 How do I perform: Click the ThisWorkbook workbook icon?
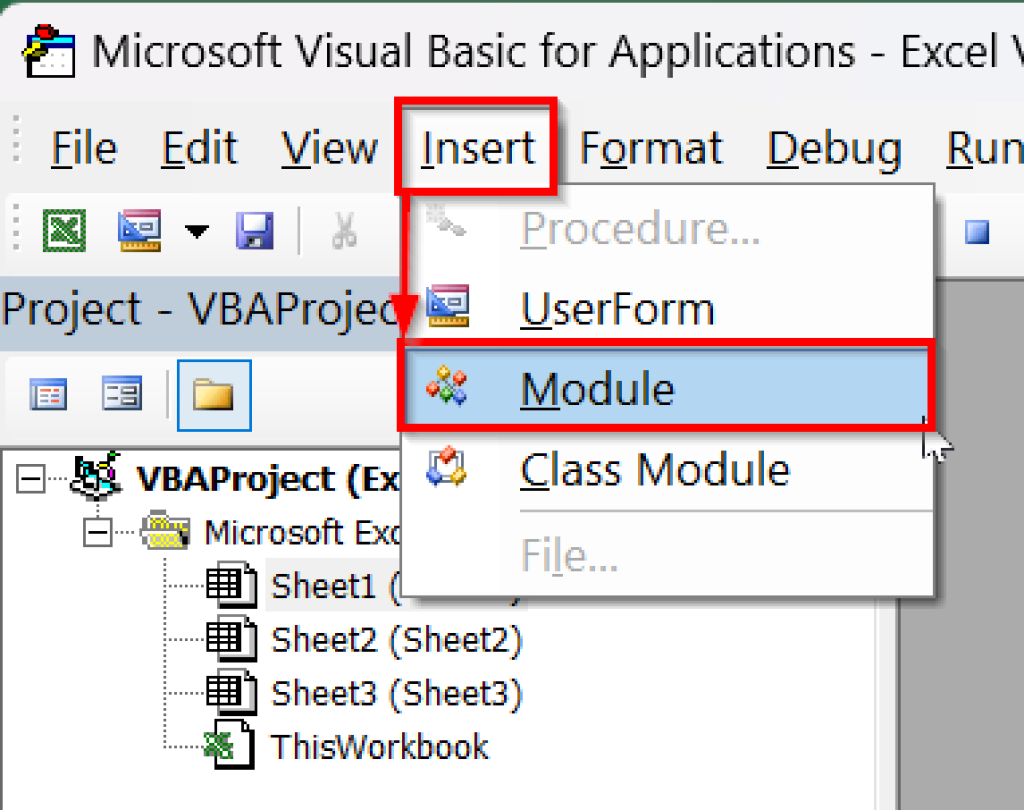tap(233, 746)
